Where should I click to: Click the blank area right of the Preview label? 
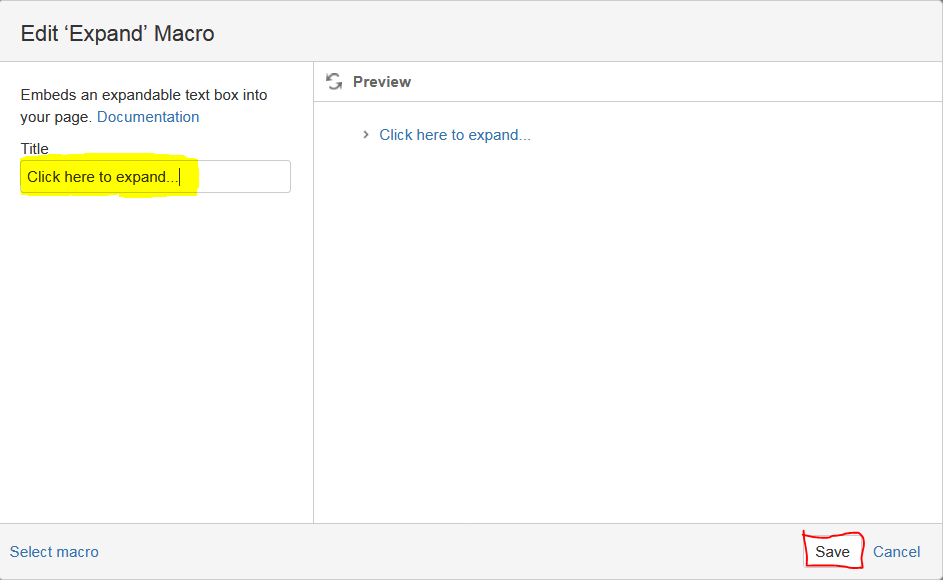click(674, 82)
